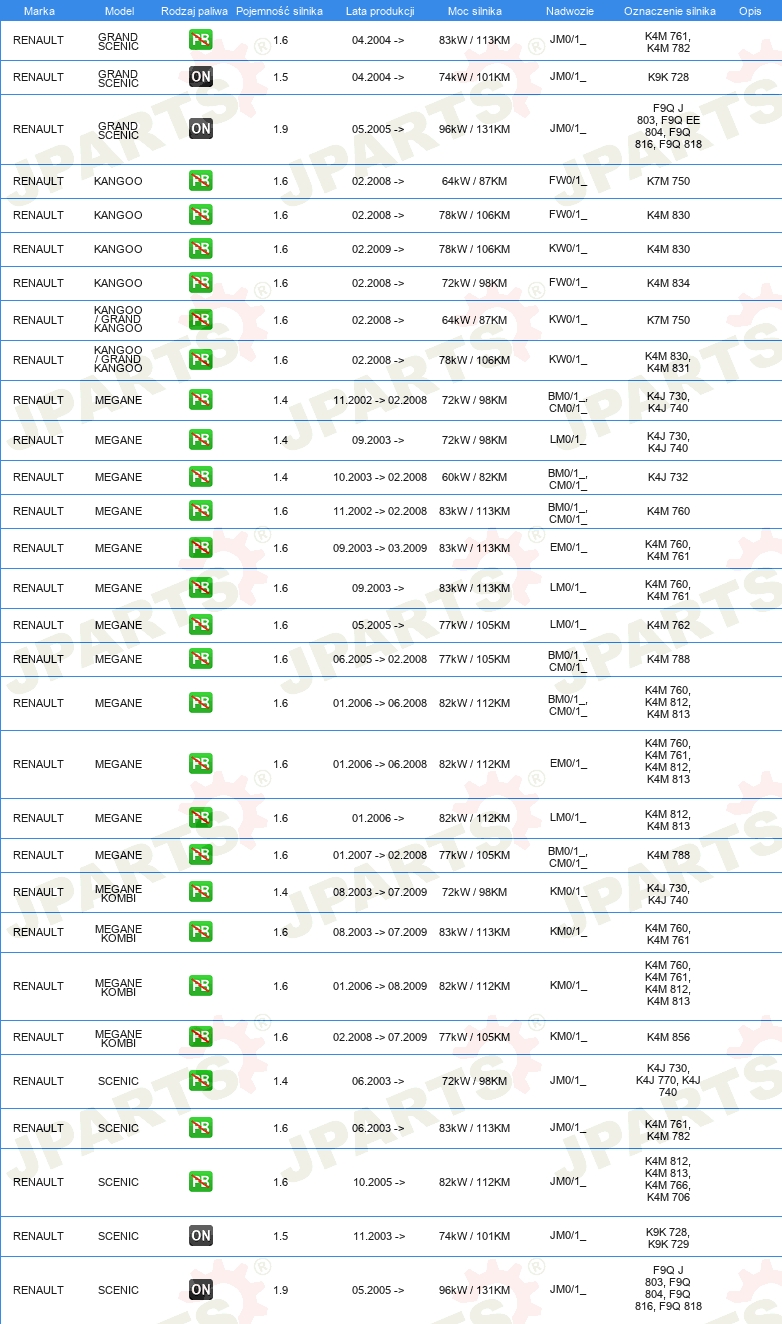Click the 10.2005 -> production date cell
782x1324 pixels.
tap(378, 1182)
